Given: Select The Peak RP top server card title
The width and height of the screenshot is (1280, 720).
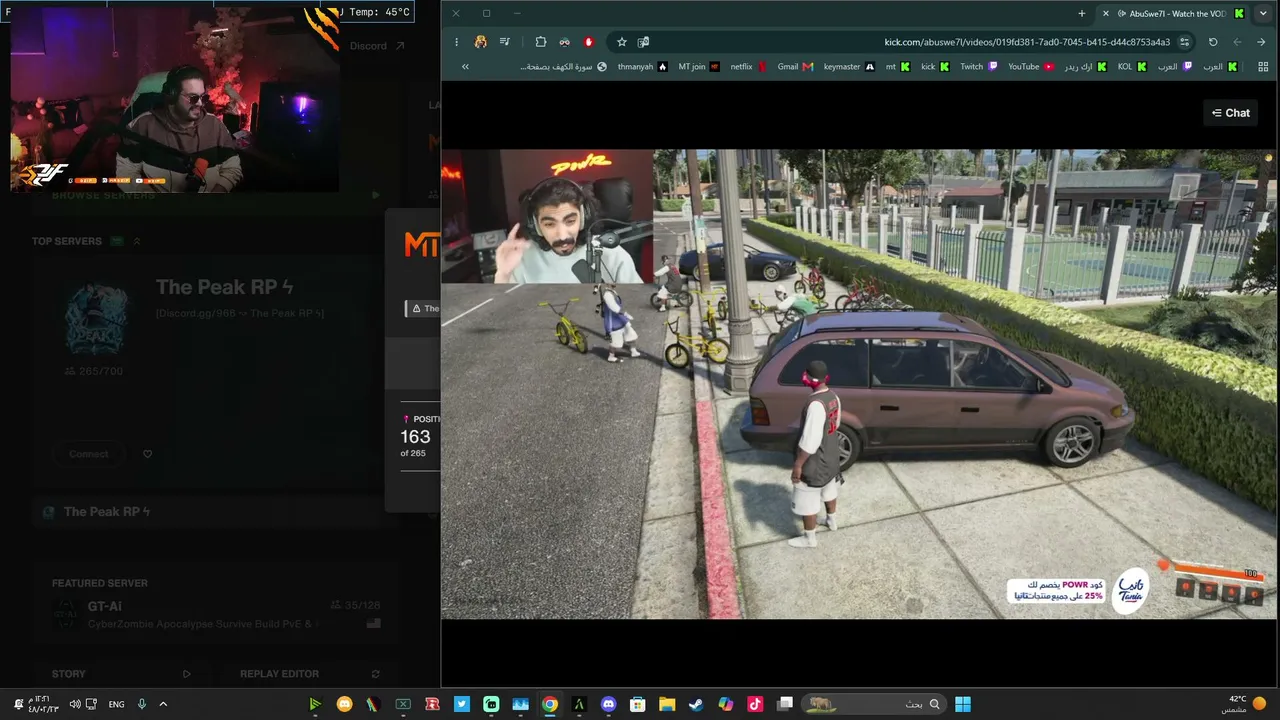Looking at the screenshot, I should pyautogui.click(x=224, y=287).
